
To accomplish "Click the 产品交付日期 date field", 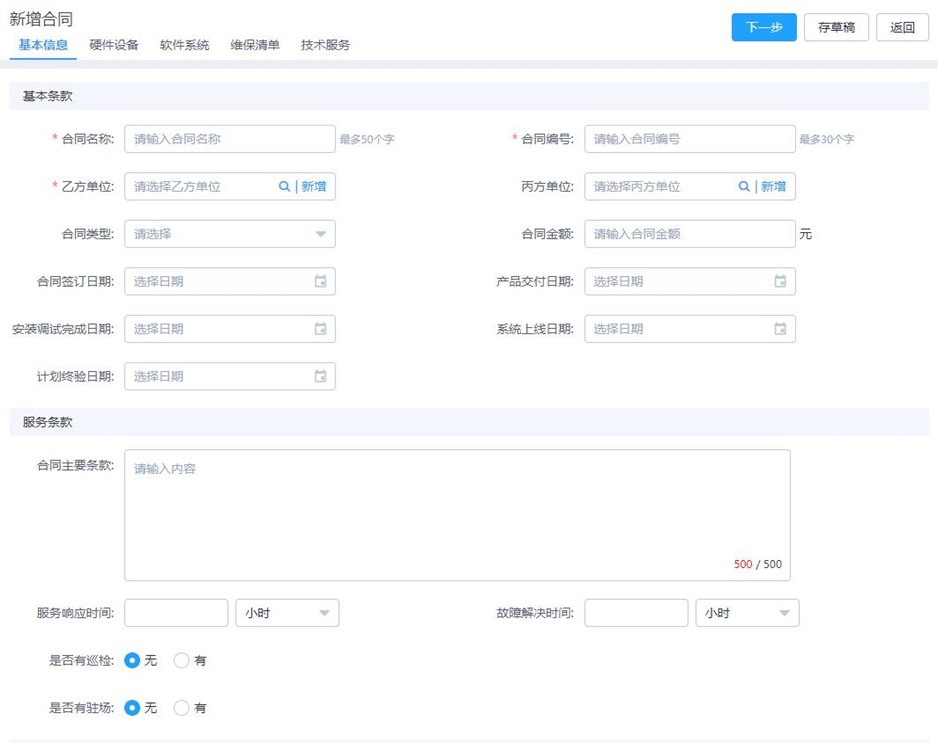I will 690,281.
